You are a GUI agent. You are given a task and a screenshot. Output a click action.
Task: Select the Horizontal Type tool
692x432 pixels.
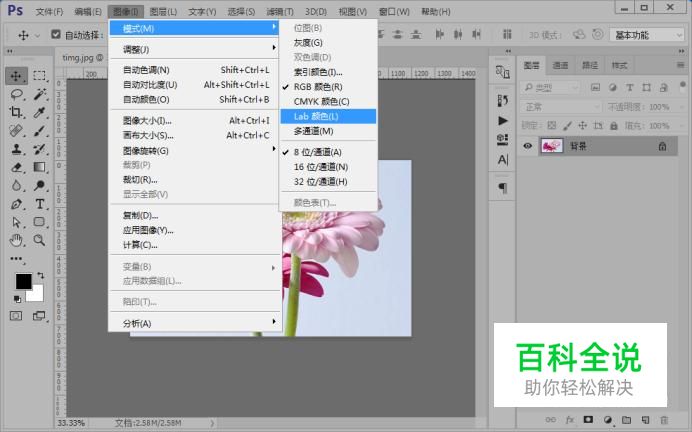[40, 204]
